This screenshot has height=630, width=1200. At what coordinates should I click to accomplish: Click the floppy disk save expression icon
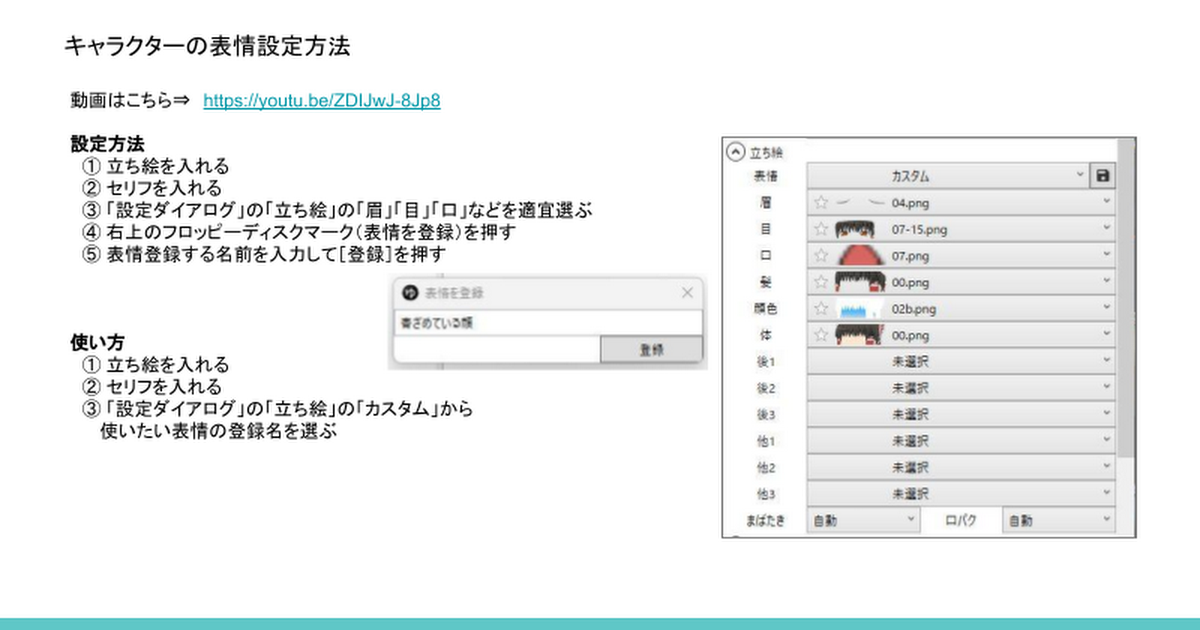[x=1103, y=176]
